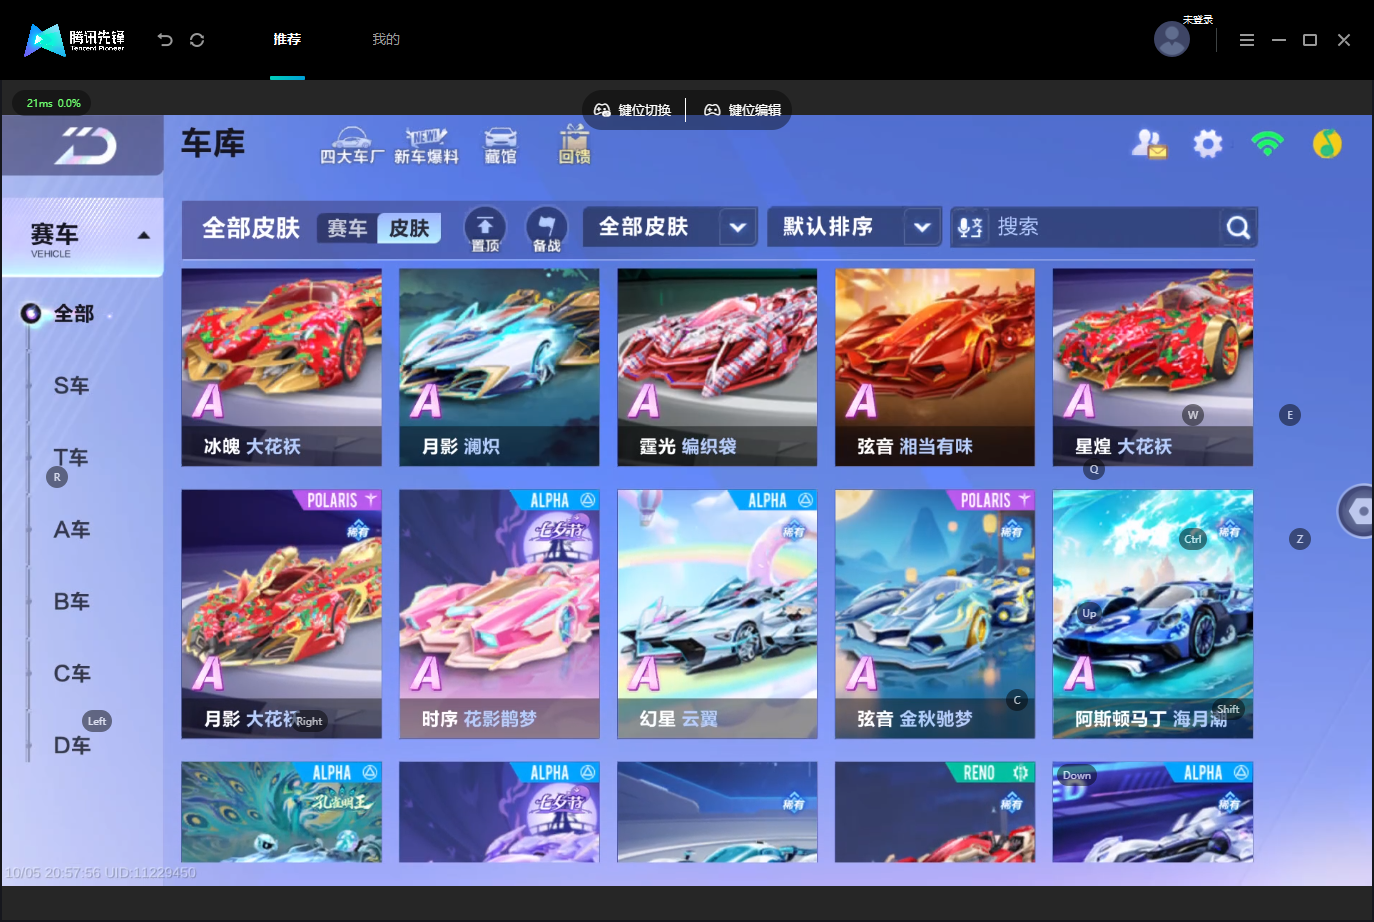This screenshot has height=922, width=1374.
Task: Select the C车 category
Action: (71, 674)
